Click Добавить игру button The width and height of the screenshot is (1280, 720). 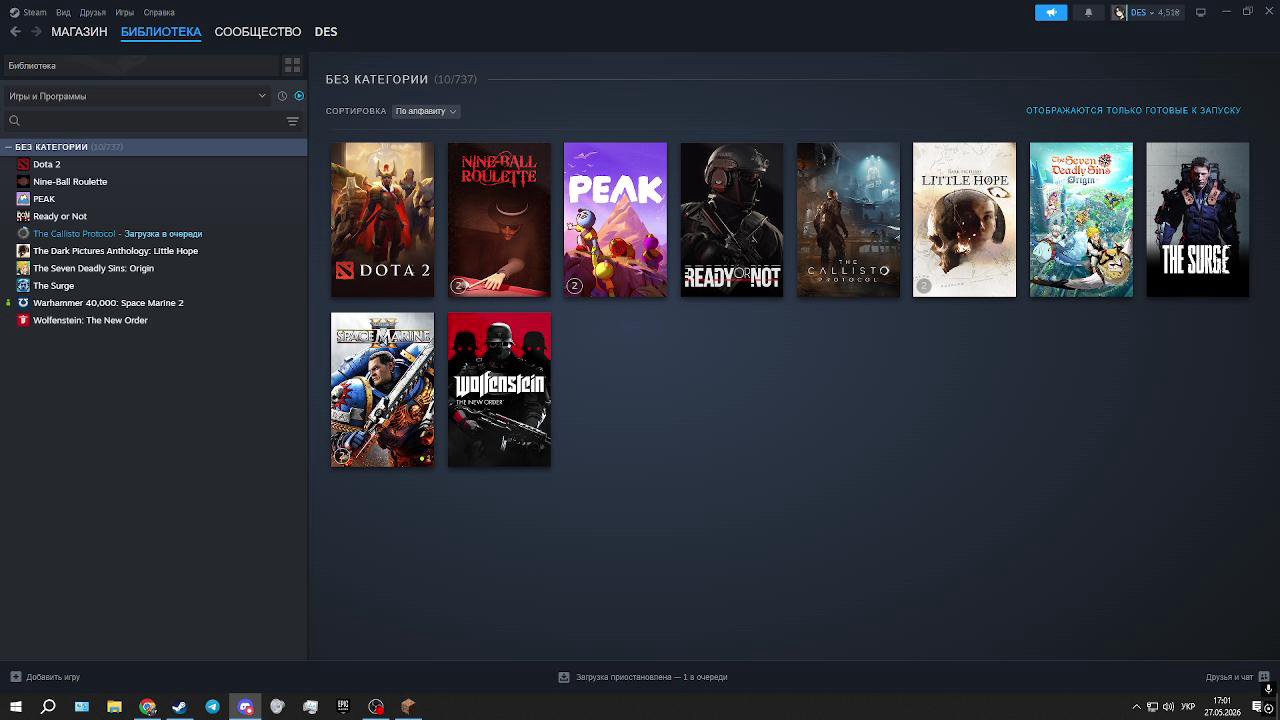pyautogui.click(x=44, y=677)
